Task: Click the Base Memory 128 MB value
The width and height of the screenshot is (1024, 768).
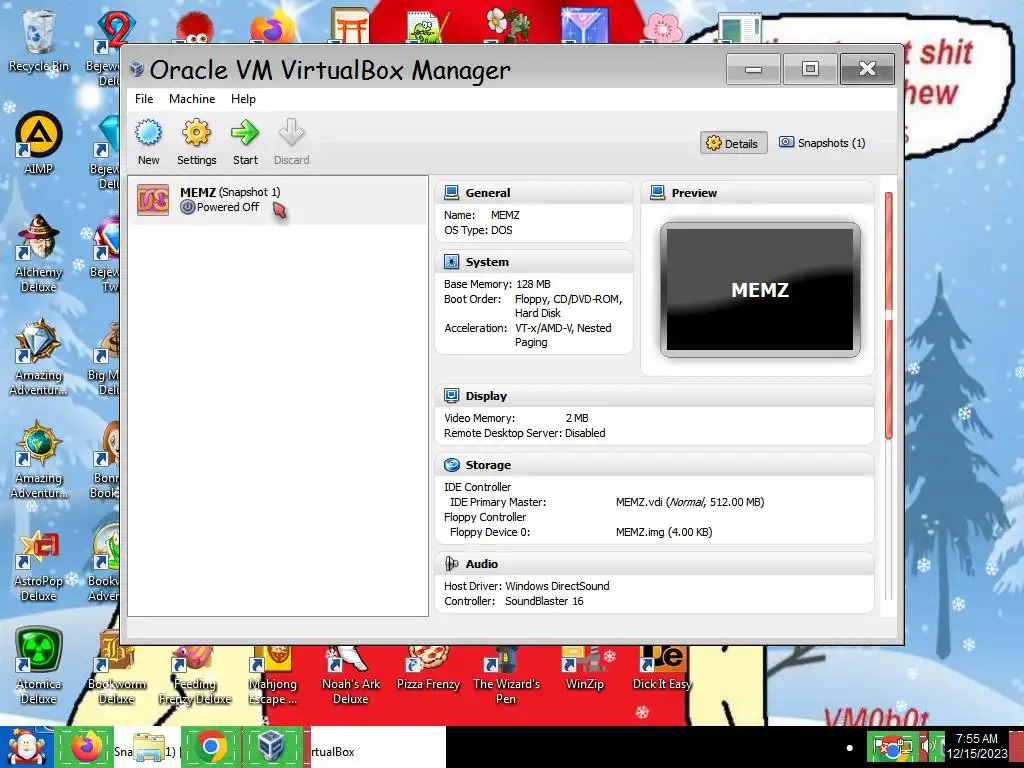Action: tap(533, 284)
